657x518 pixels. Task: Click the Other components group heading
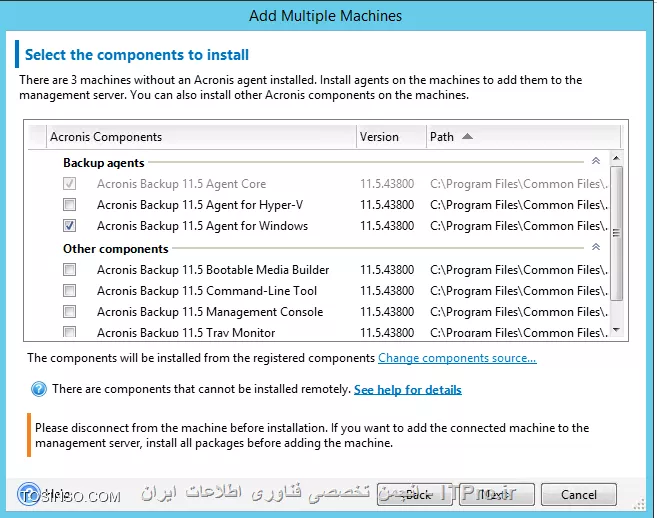click(x=116, y=249)
